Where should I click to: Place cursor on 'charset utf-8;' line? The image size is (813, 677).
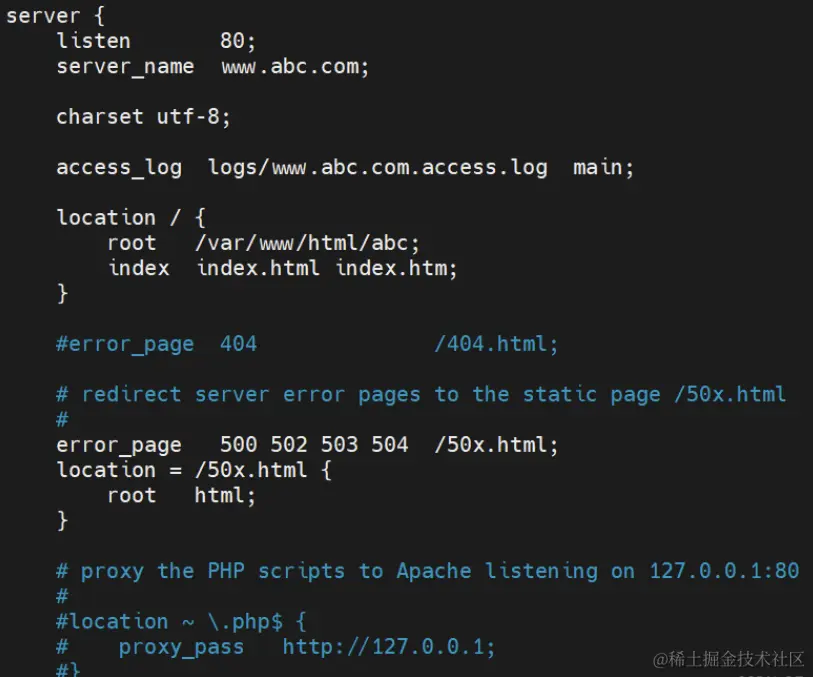[x=143, y=117]
